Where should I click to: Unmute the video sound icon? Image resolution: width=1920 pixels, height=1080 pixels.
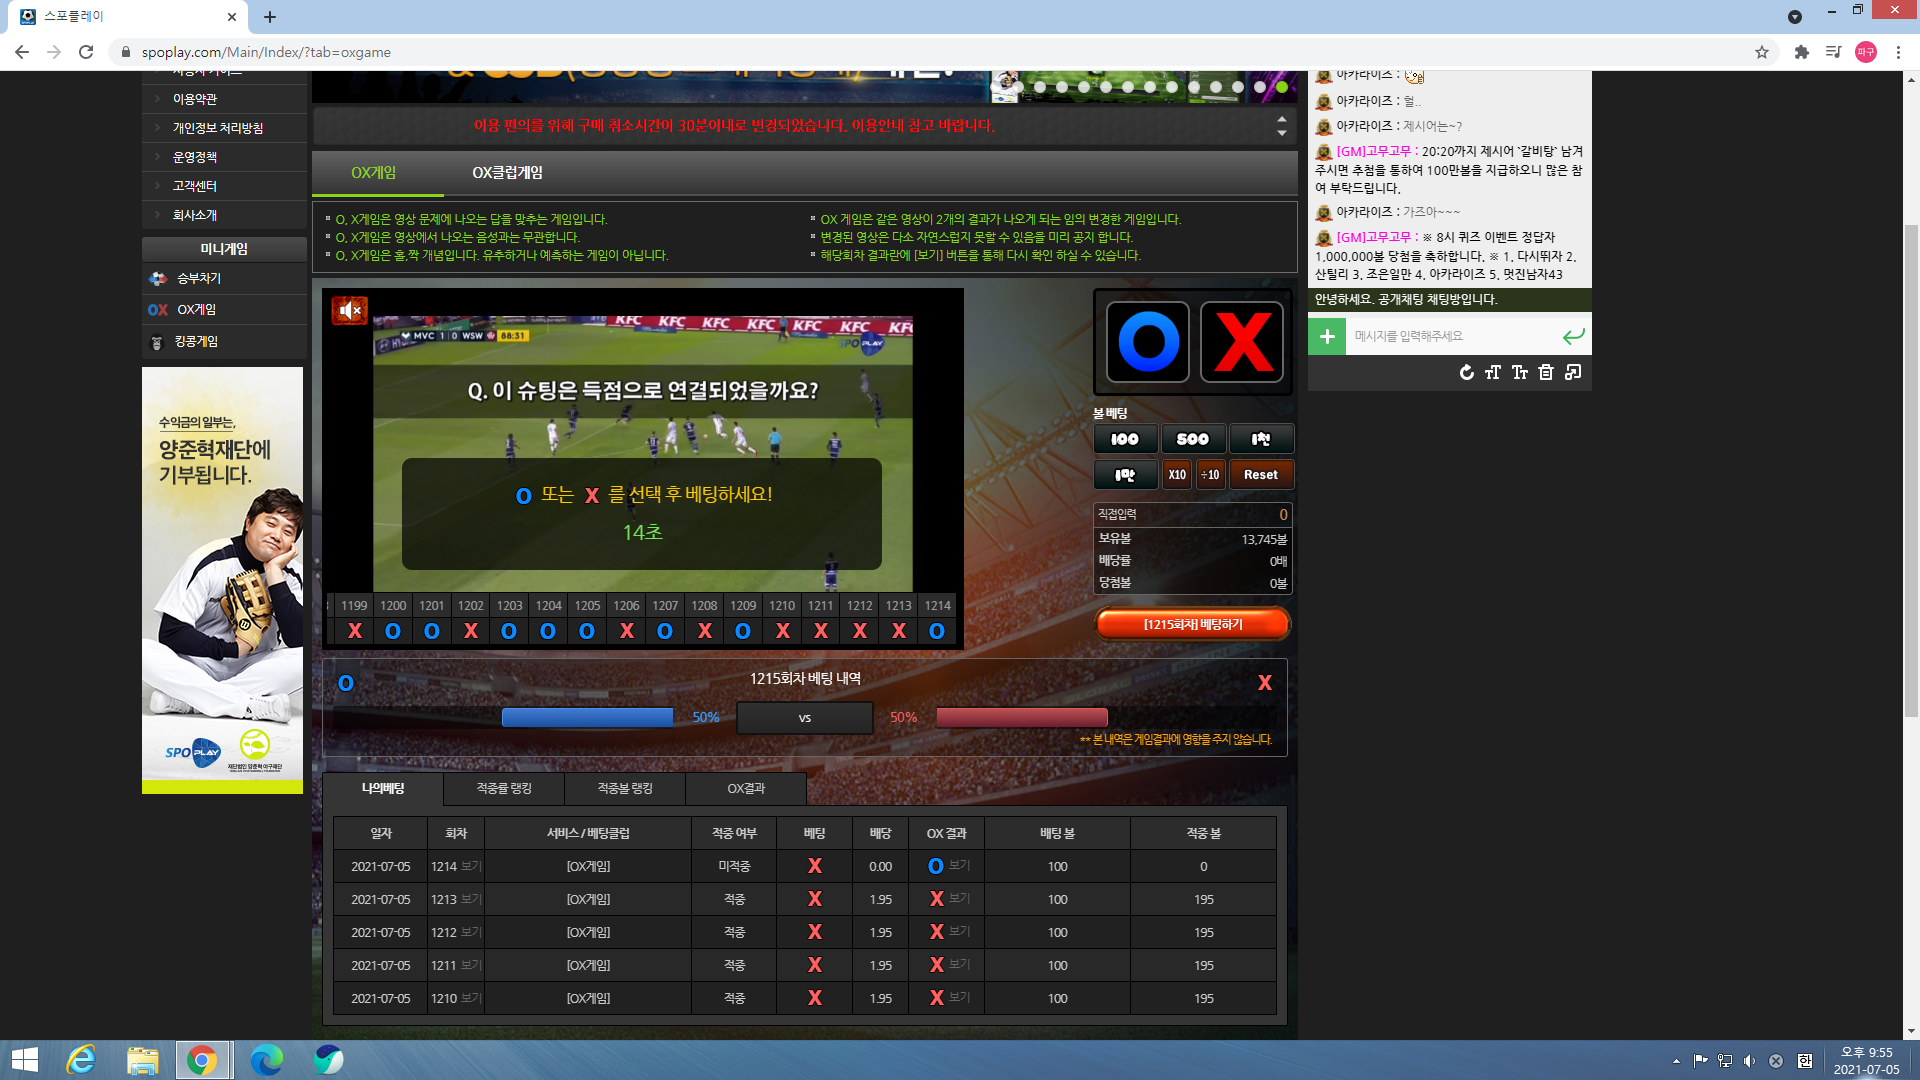[x=350, y=311]
